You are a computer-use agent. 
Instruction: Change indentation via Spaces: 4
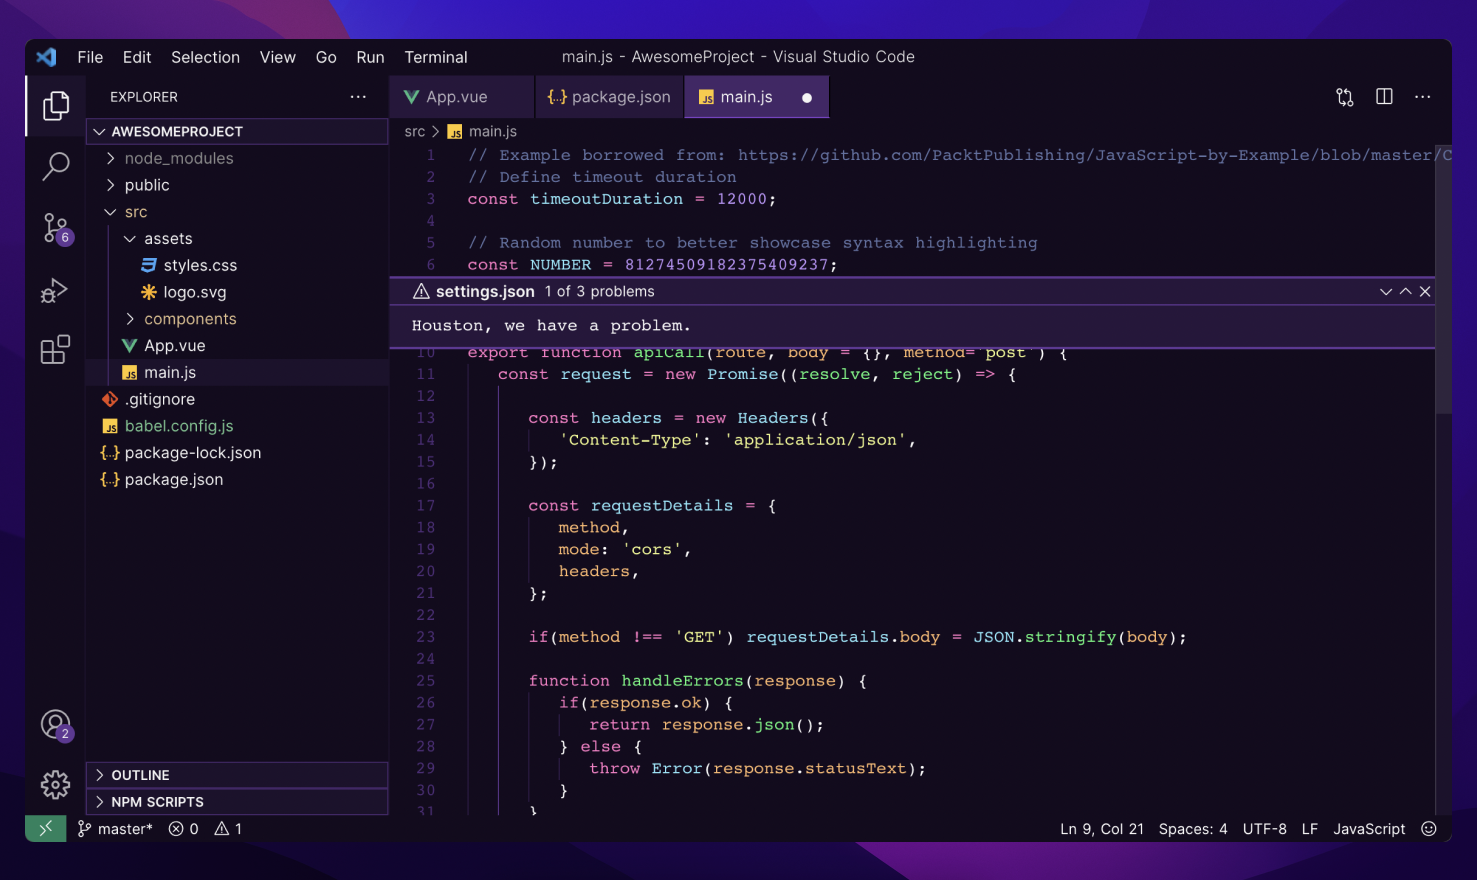pyautogui.click(x=1192, y=829)
